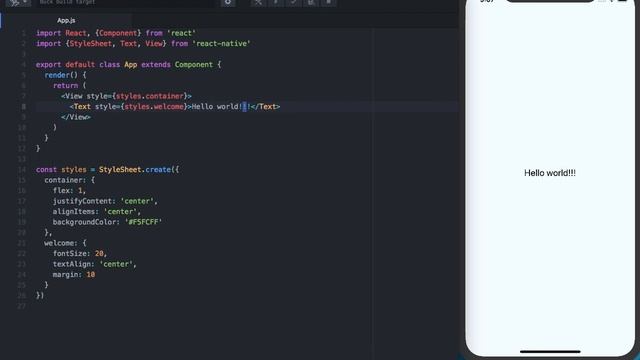Click the 'flex: 1' property
Screen dimensions: 640x360
click(68, 191)
